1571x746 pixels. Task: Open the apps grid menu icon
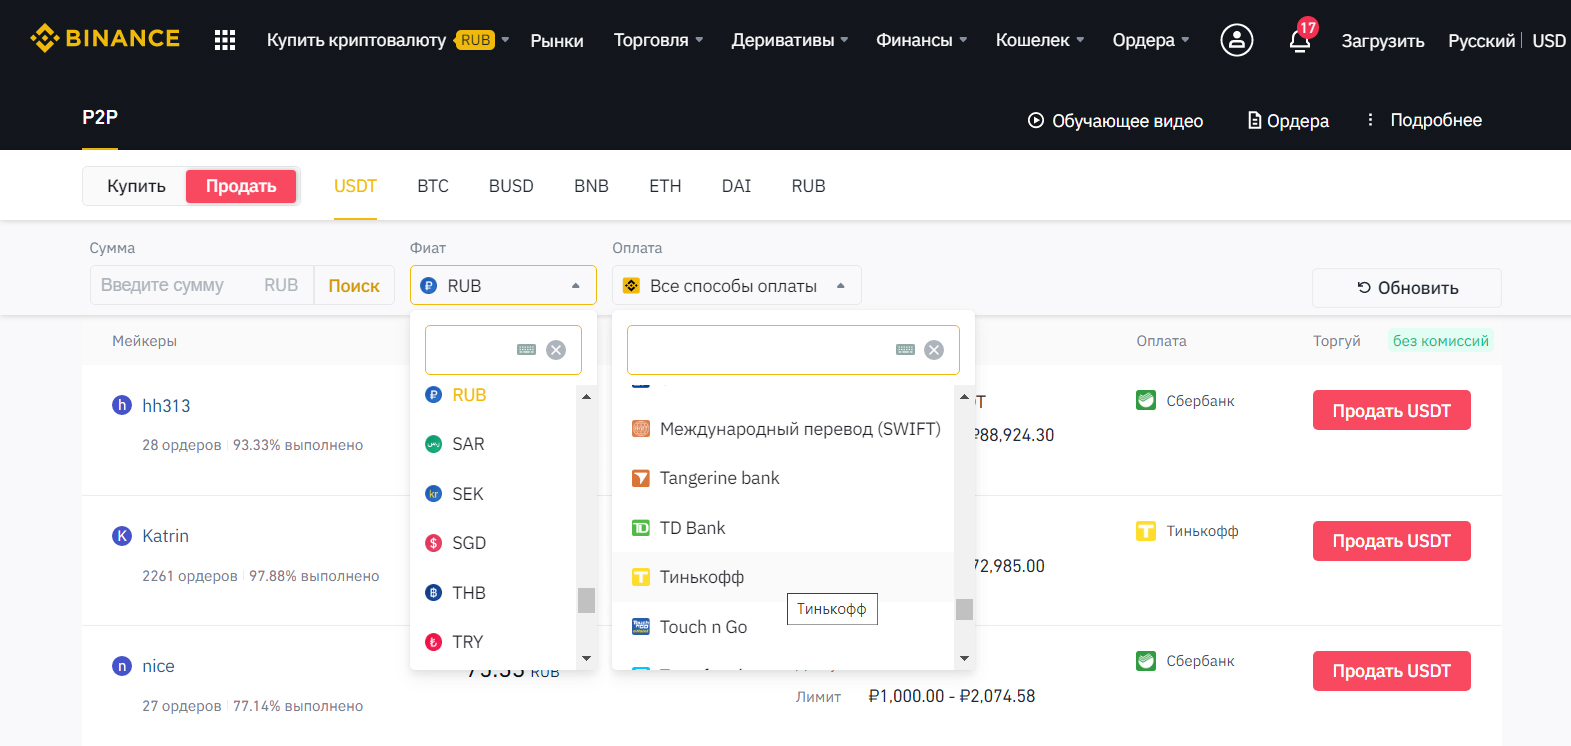coord(225,40)
